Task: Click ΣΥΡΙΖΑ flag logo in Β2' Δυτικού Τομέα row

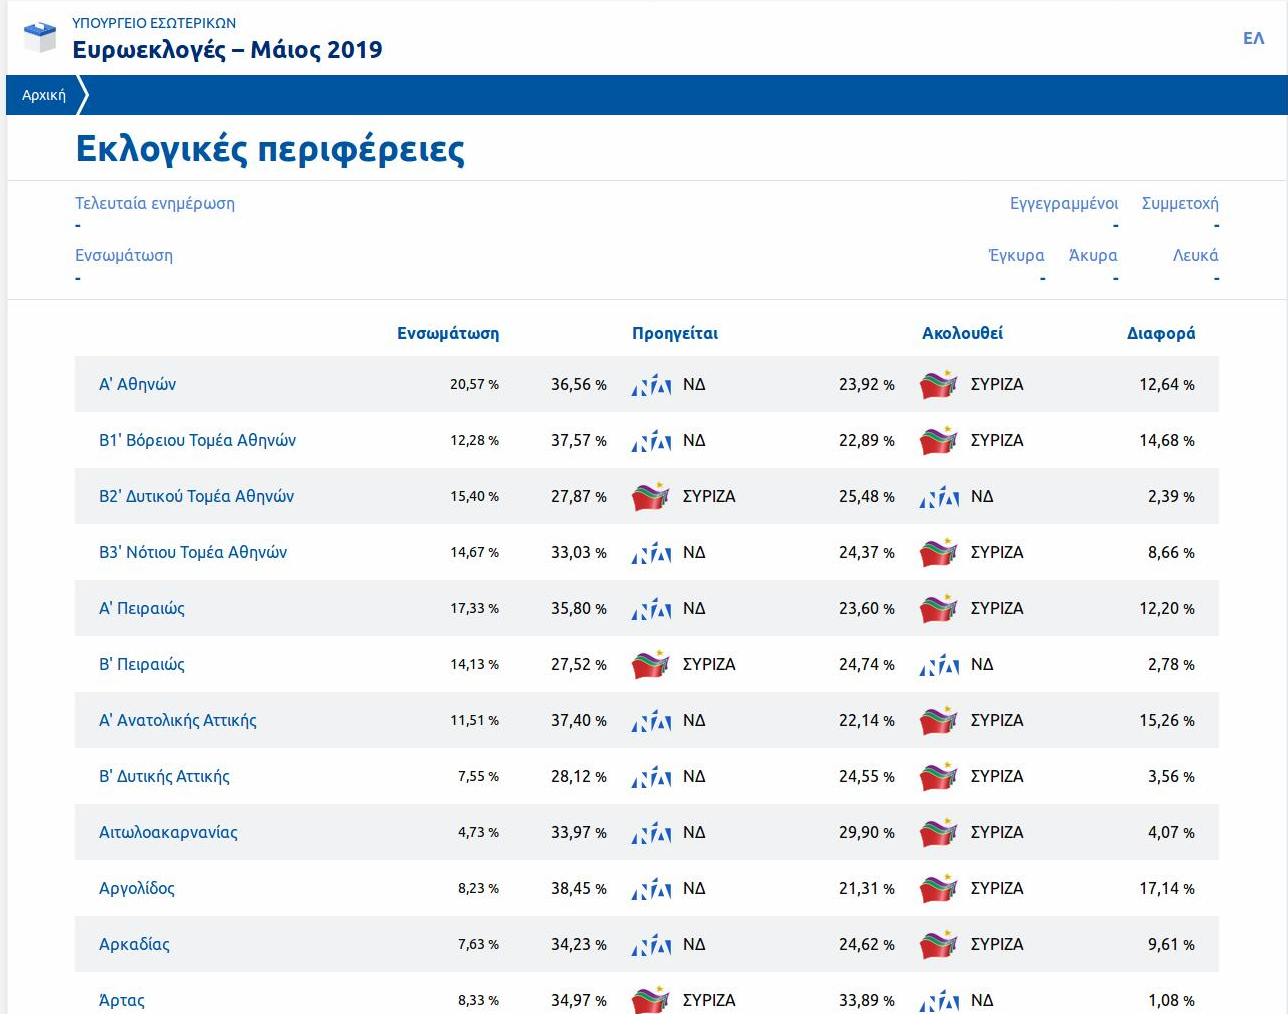Action: coord(651,497)
